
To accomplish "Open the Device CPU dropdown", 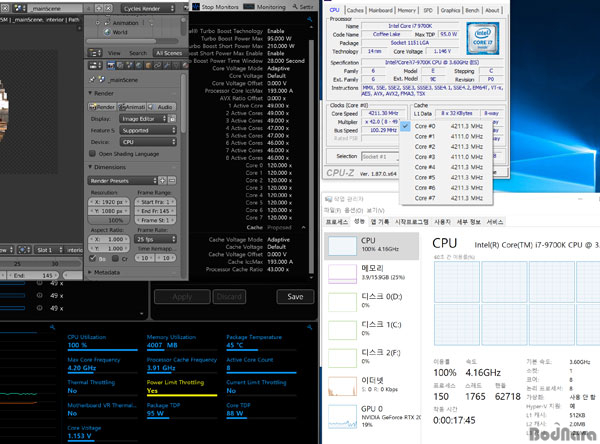I will tap(148, 142).
